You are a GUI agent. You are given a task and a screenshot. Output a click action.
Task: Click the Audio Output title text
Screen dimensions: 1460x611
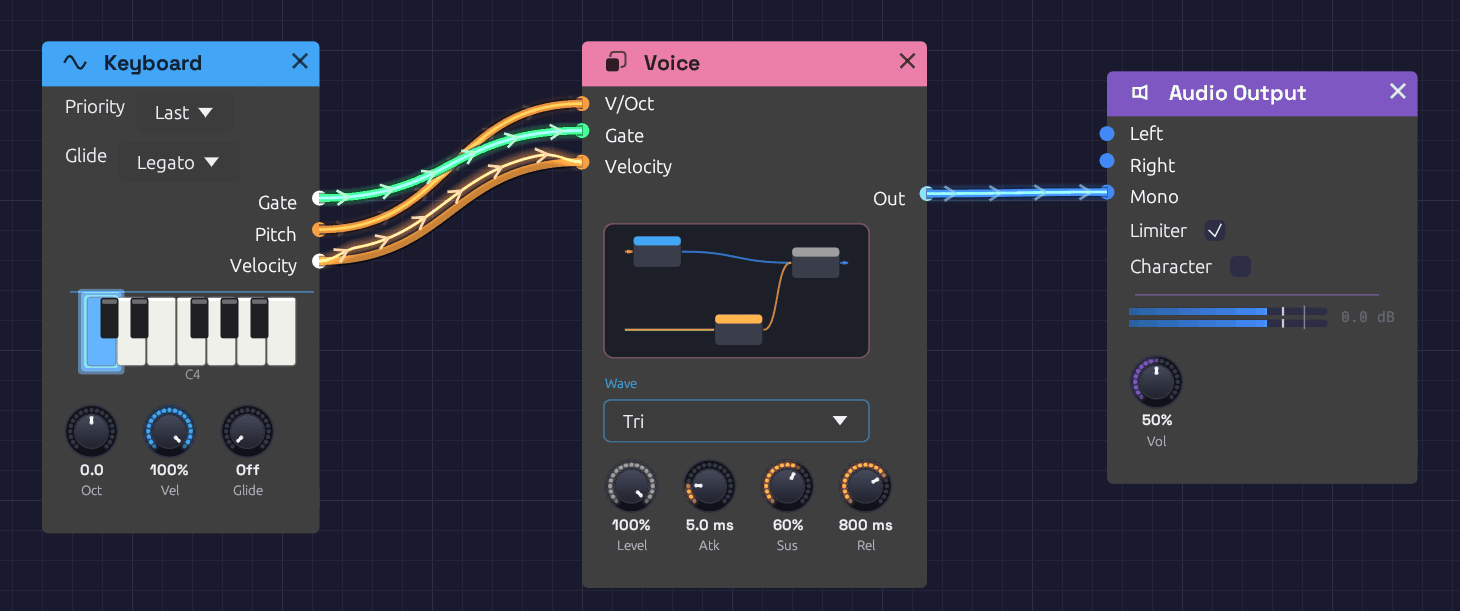1238,93
